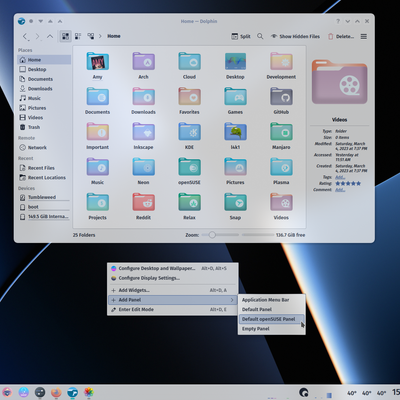Choose Configure Desktop and Wallpaper
This screenshot has width=400, height=400.
coord(173,268)
